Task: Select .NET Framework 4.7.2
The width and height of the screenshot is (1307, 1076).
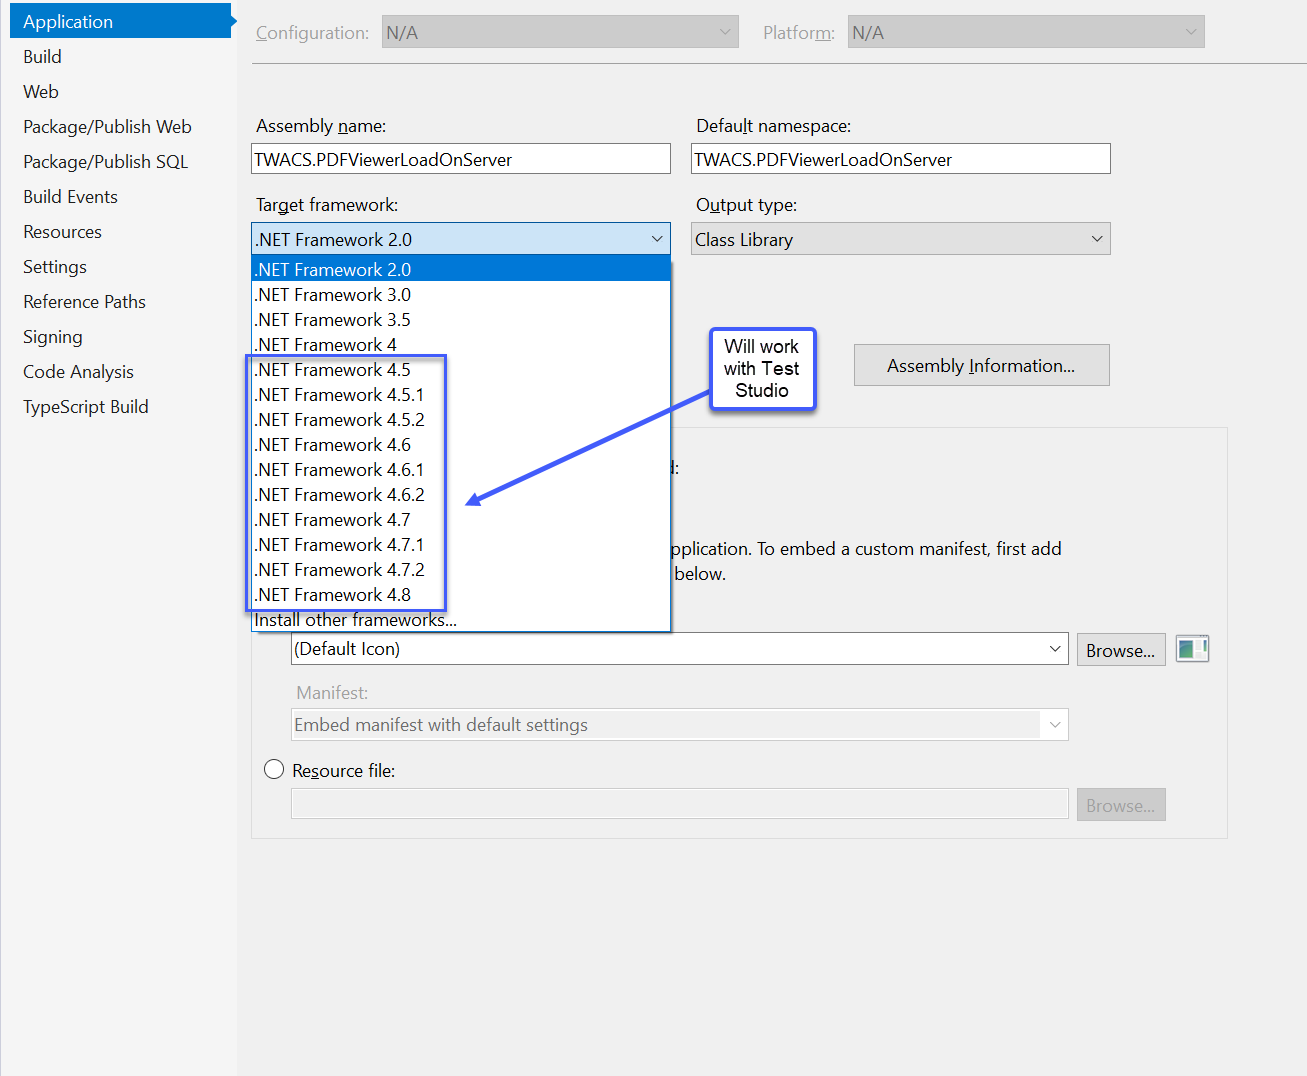Action: pyautogui.click(x=461, y=569)
